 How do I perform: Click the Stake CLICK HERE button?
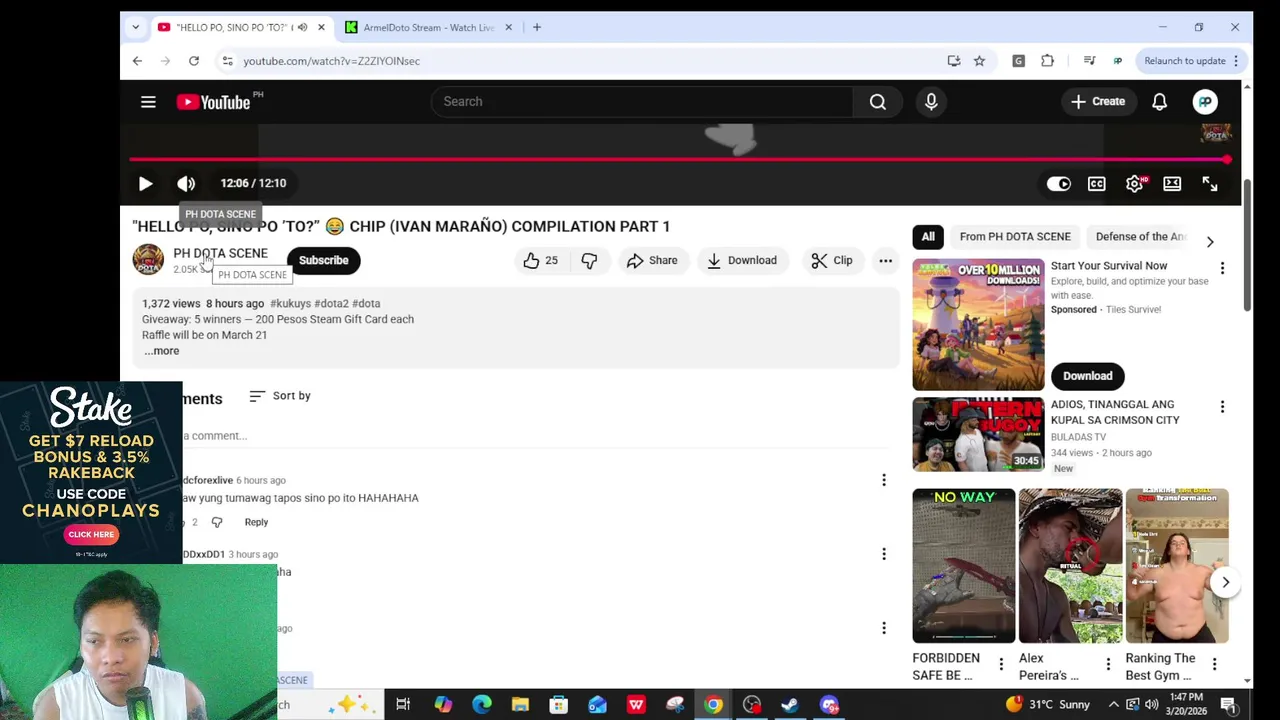[91, 534]
